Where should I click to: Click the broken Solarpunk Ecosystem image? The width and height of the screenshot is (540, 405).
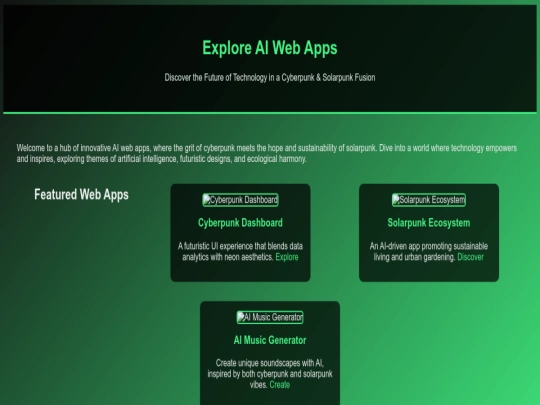[429, 200]
